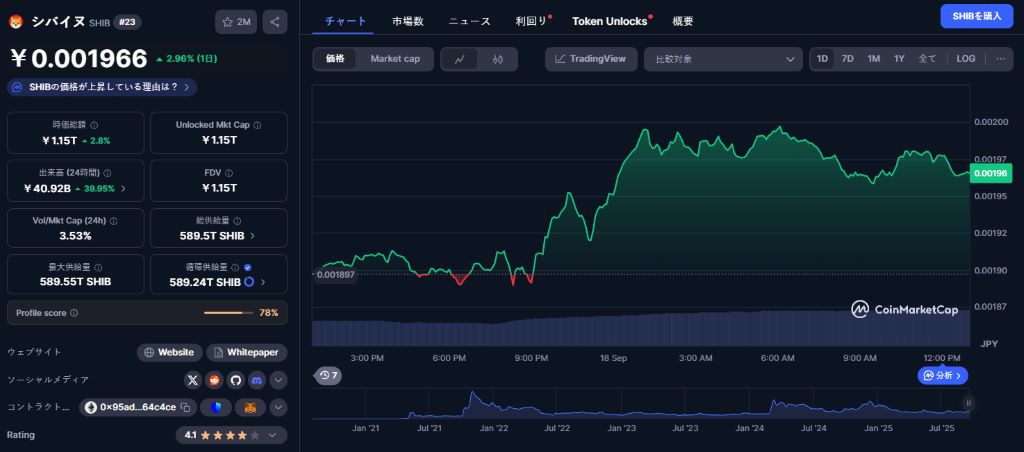Click the MetaMask fox icon
Viewport: 1024px width, 452px height.
click(x=251, y=408)
